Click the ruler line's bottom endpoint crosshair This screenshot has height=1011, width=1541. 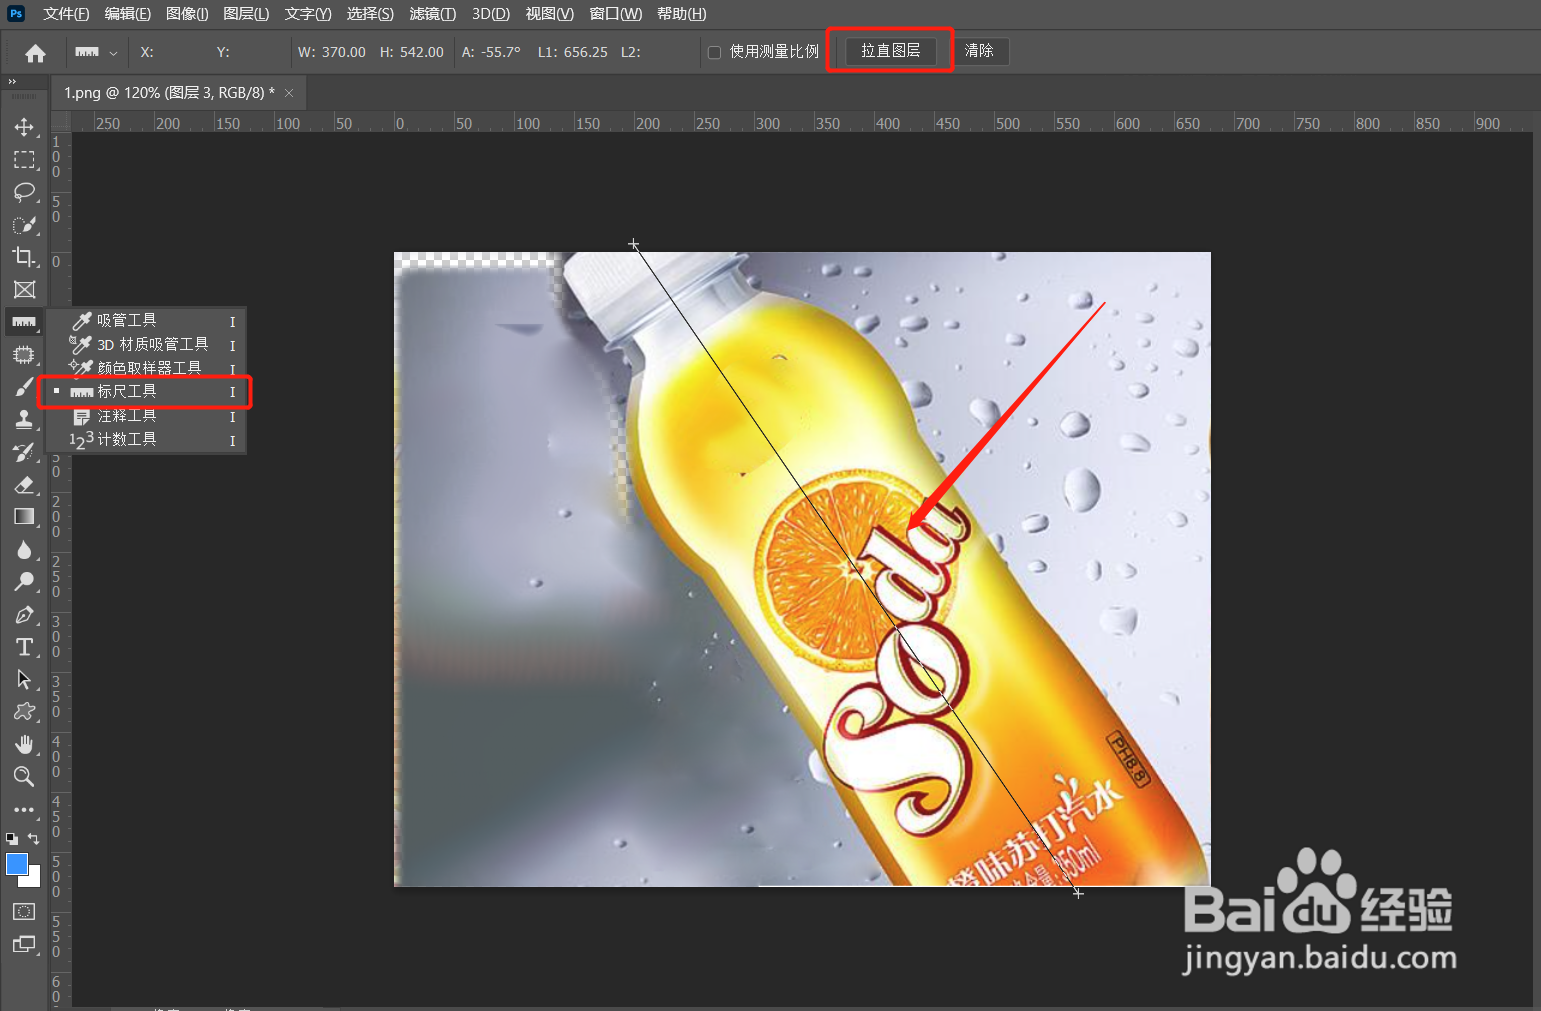[x=1078, y=893]
